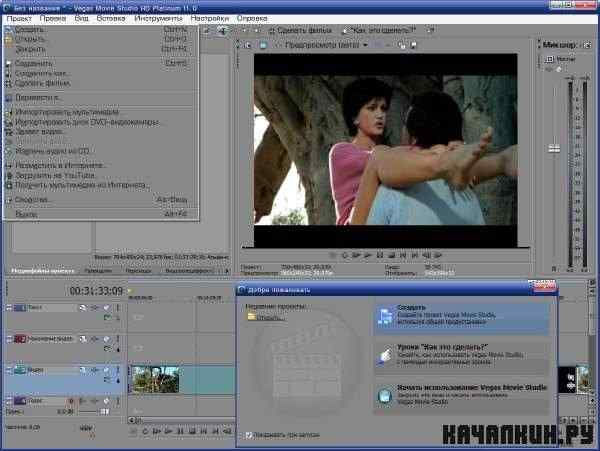The height and width of the screenshot is (451, 600).
Task: Select Загрузить на YouTube menu entry
Action: (101, 176)
